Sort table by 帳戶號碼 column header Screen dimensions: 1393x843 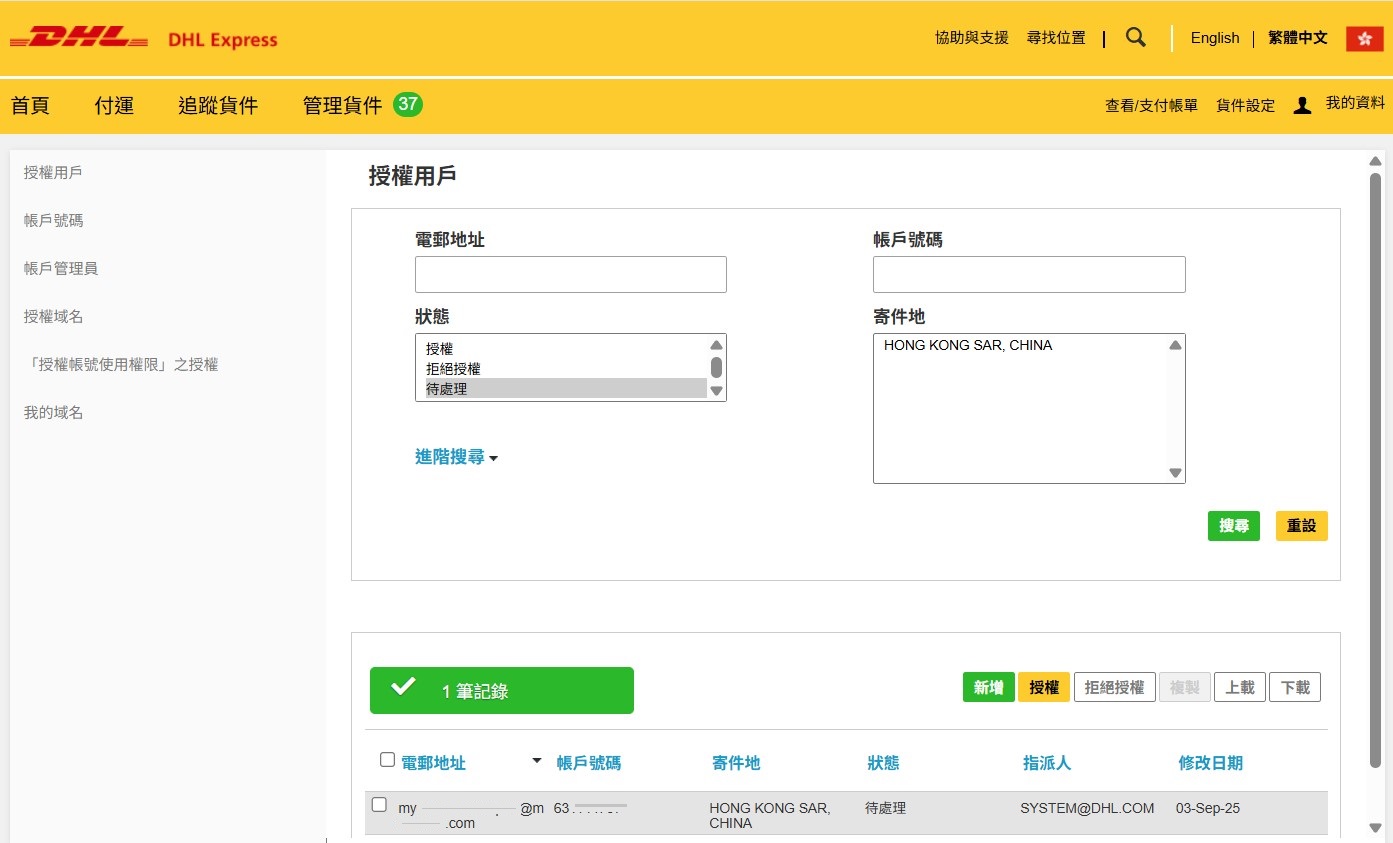click(x=588, y=763)
